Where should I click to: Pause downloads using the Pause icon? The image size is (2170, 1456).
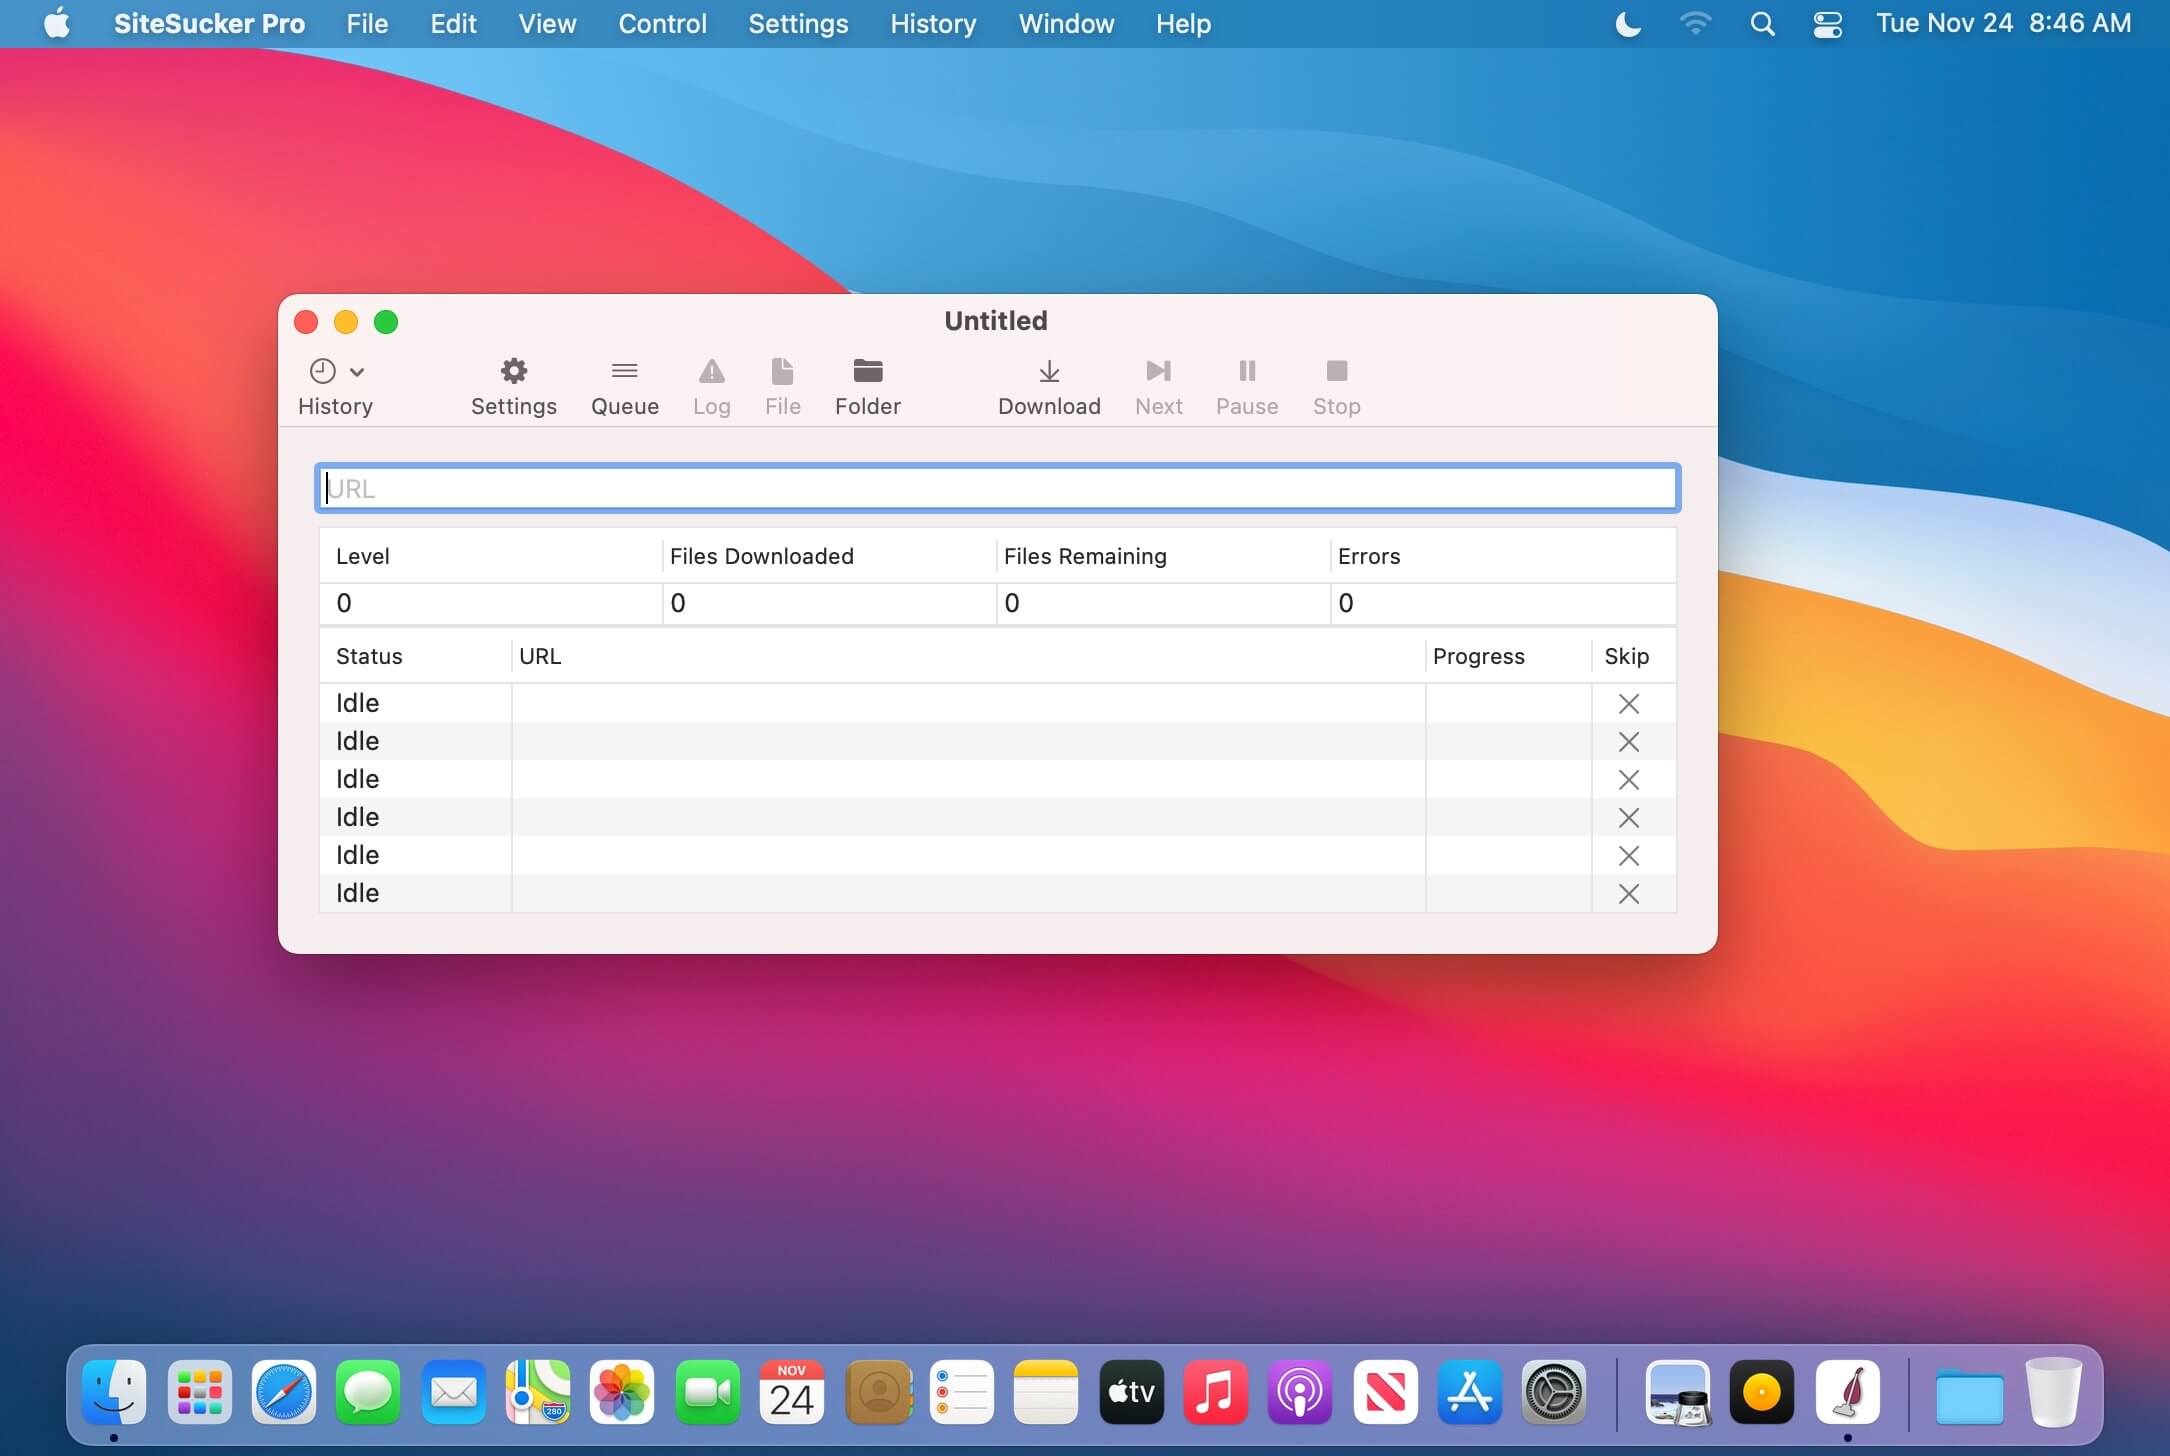[x=1246, y=385]
